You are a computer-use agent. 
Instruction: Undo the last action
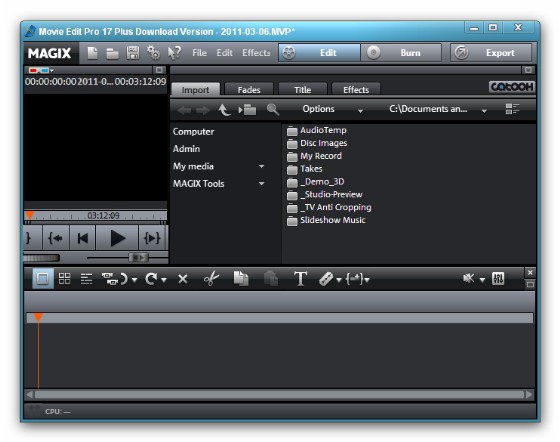124,278
